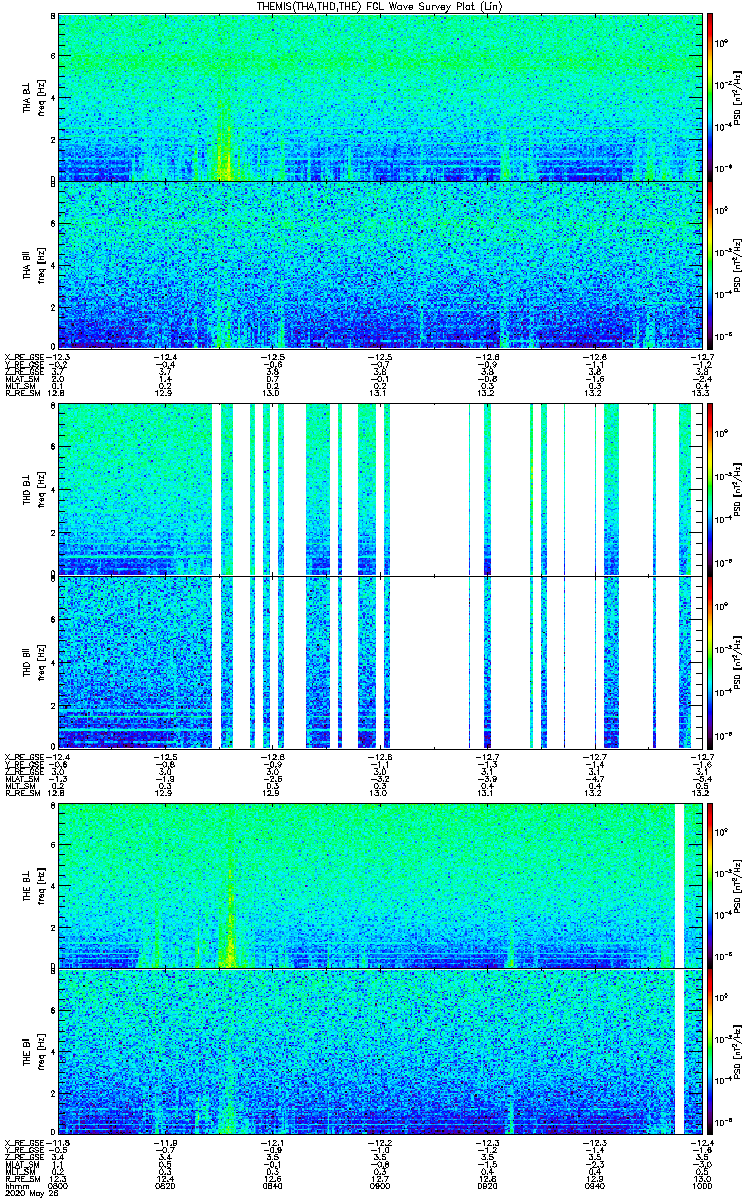Click the THA B-parallel freq [Hz] axis label
The height and width of the screenshot is (1200, 750).
pyautogui.click(x=40, y=264)
